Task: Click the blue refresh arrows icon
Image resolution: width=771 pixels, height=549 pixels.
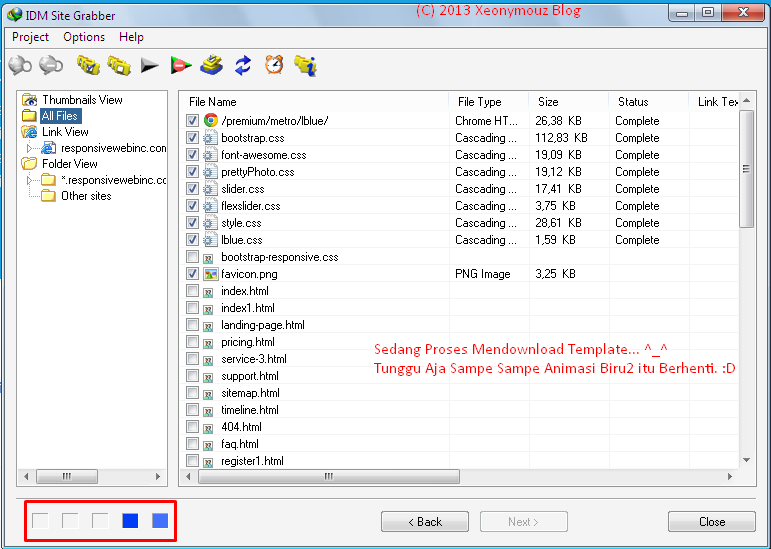Action: click(x=243, y=65)
